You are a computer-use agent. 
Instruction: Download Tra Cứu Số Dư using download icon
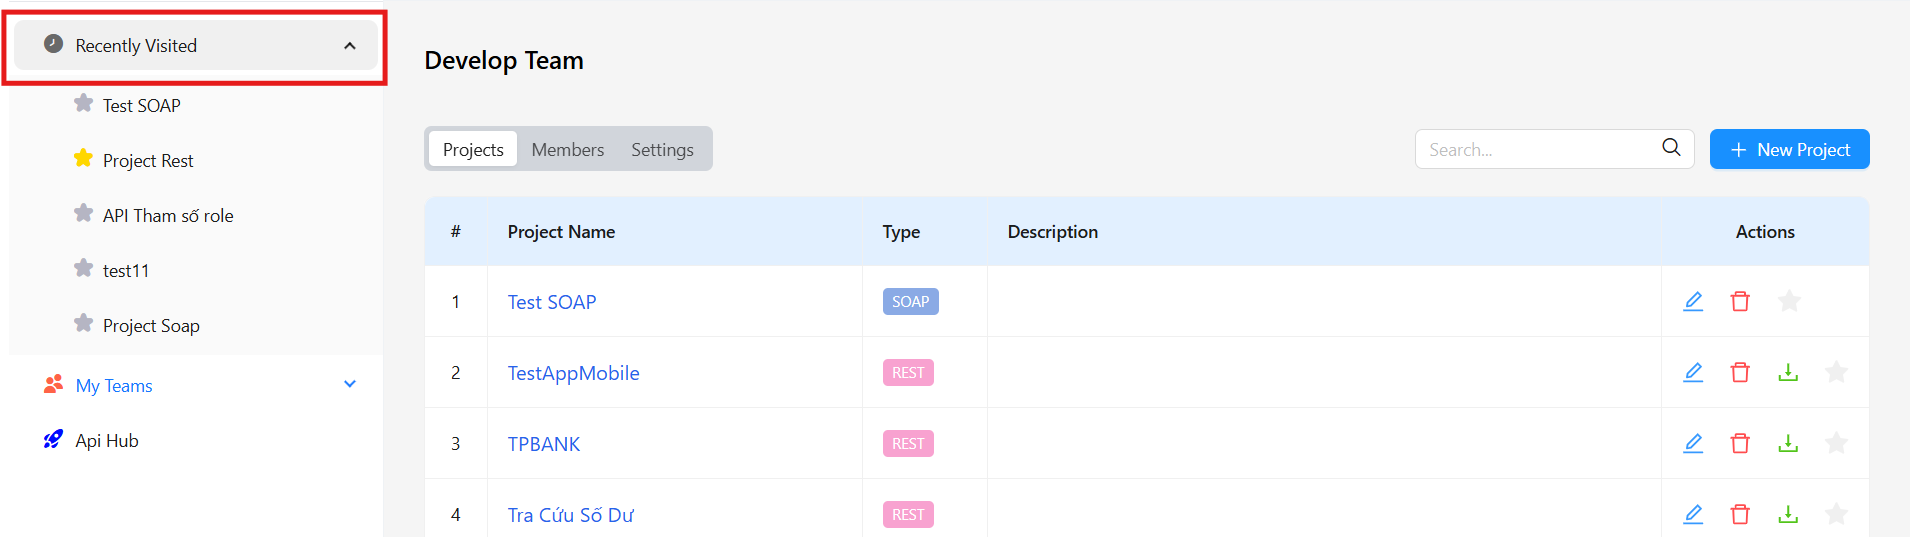tap(1788, 514)
